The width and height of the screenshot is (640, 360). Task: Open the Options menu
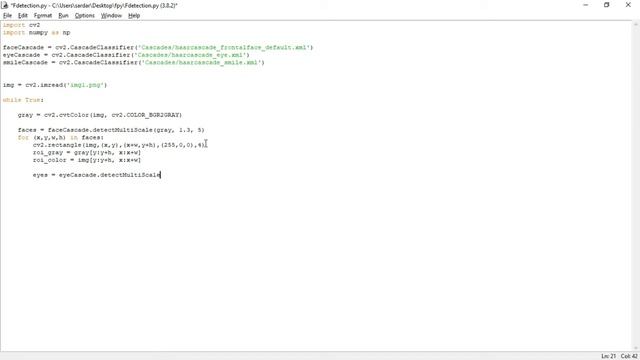pyautogui.click(x=84, y=16)
